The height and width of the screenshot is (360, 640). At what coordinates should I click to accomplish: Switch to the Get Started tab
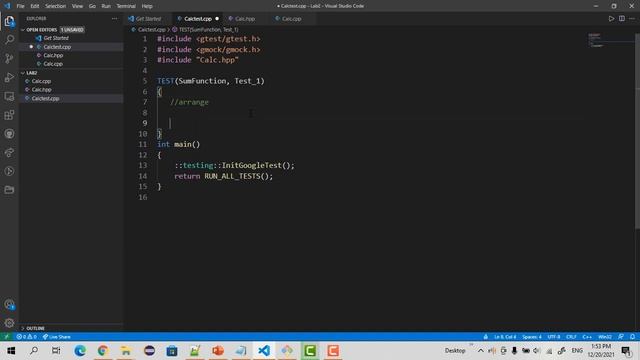point(148,19)
